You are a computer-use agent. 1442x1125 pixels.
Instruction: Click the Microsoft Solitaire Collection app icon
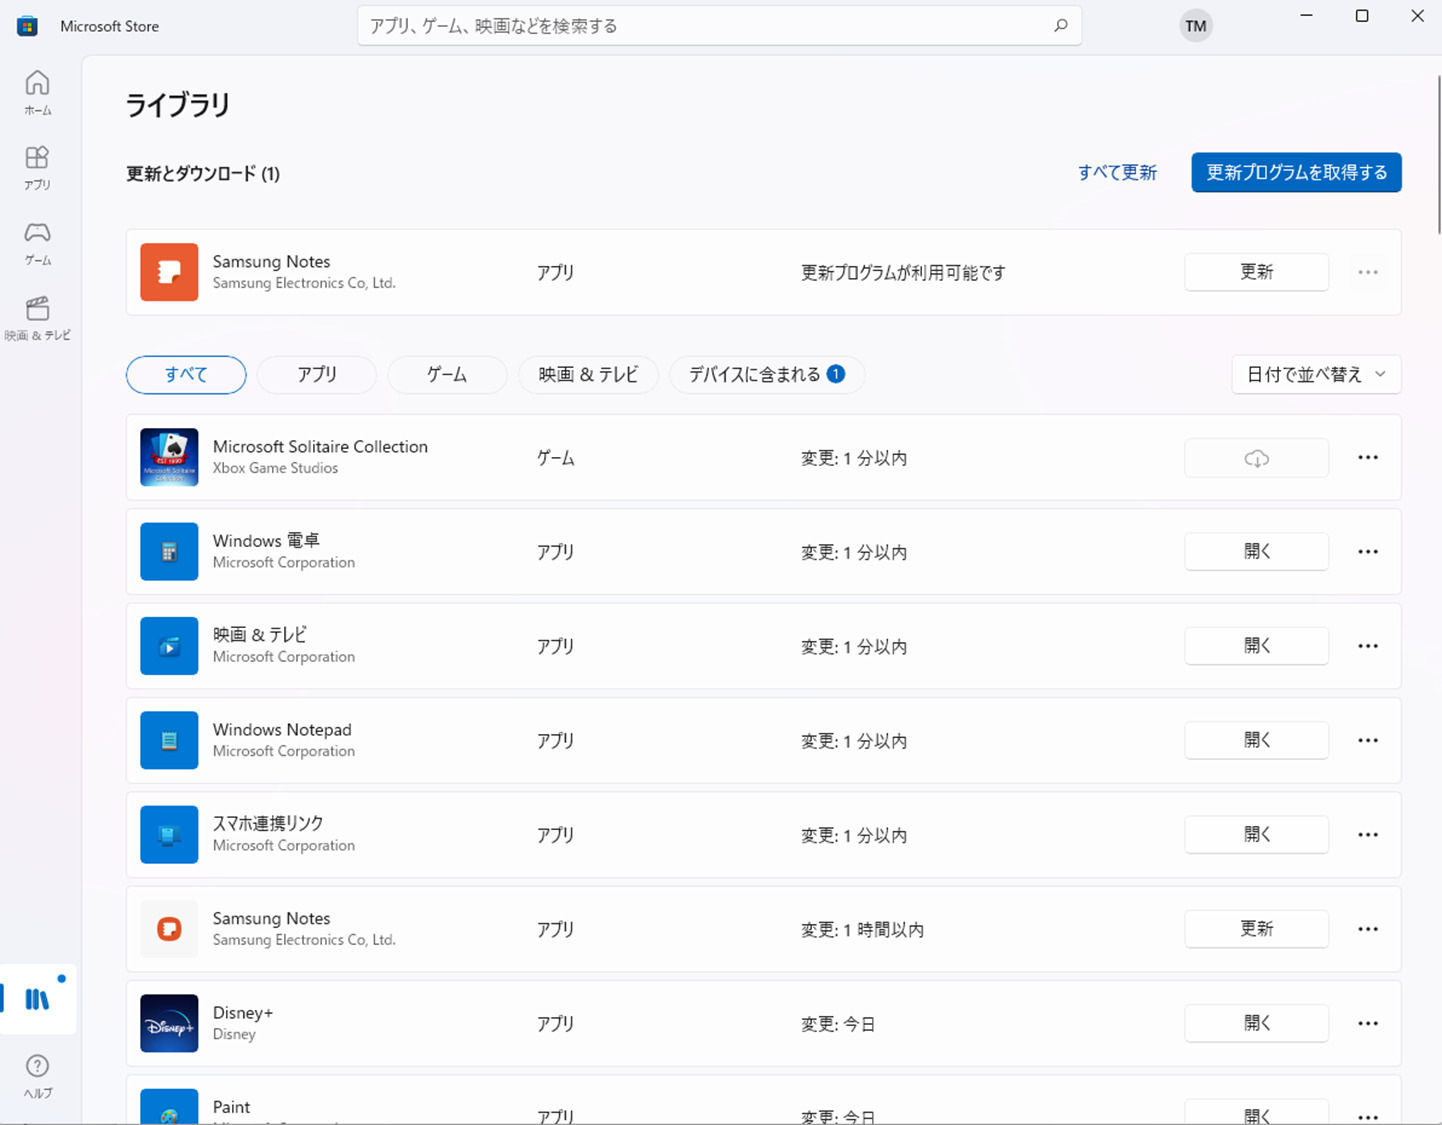(x=169, y=457)
